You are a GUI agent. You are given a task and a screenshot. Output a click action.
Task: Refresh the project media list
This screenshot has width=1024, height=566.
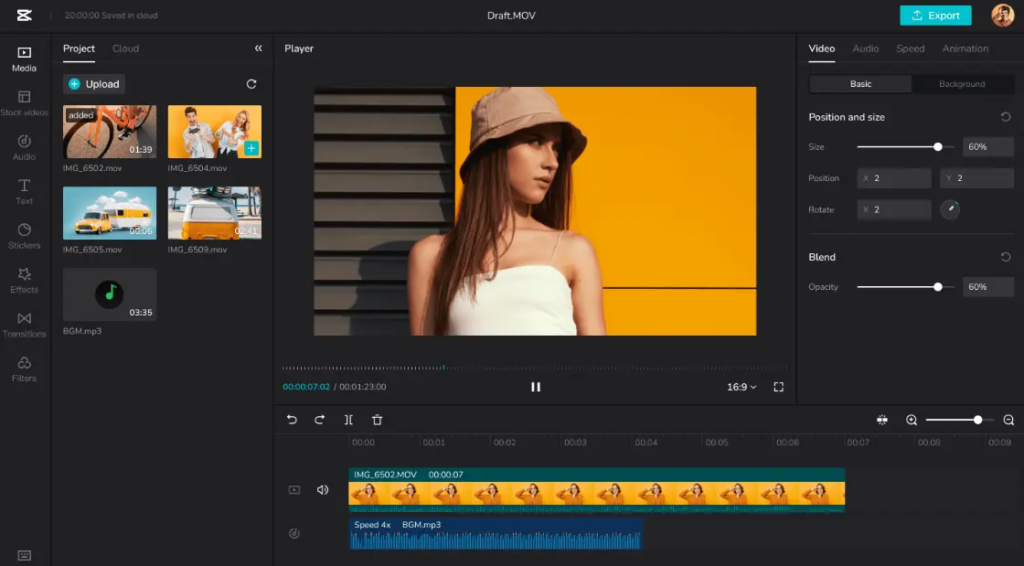[x=251, y=84]
